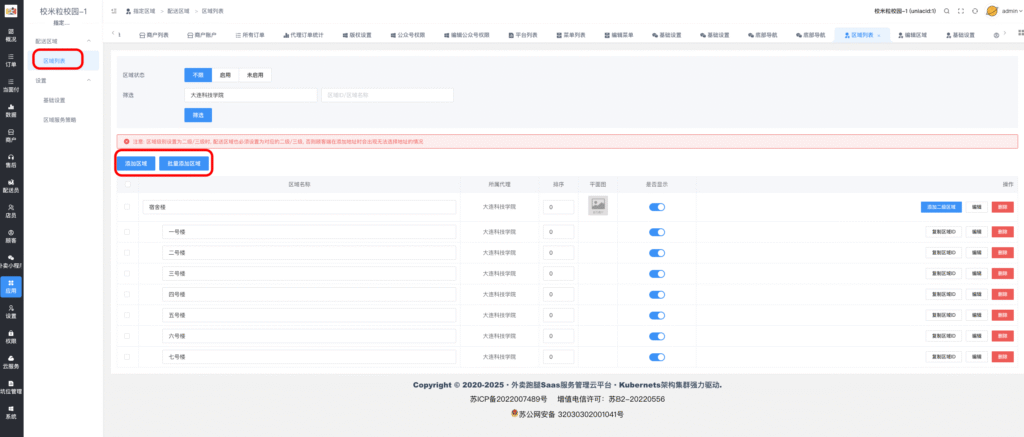
Task: Open the 权限 permissions lock icon
Action: (x=11, y=336)
